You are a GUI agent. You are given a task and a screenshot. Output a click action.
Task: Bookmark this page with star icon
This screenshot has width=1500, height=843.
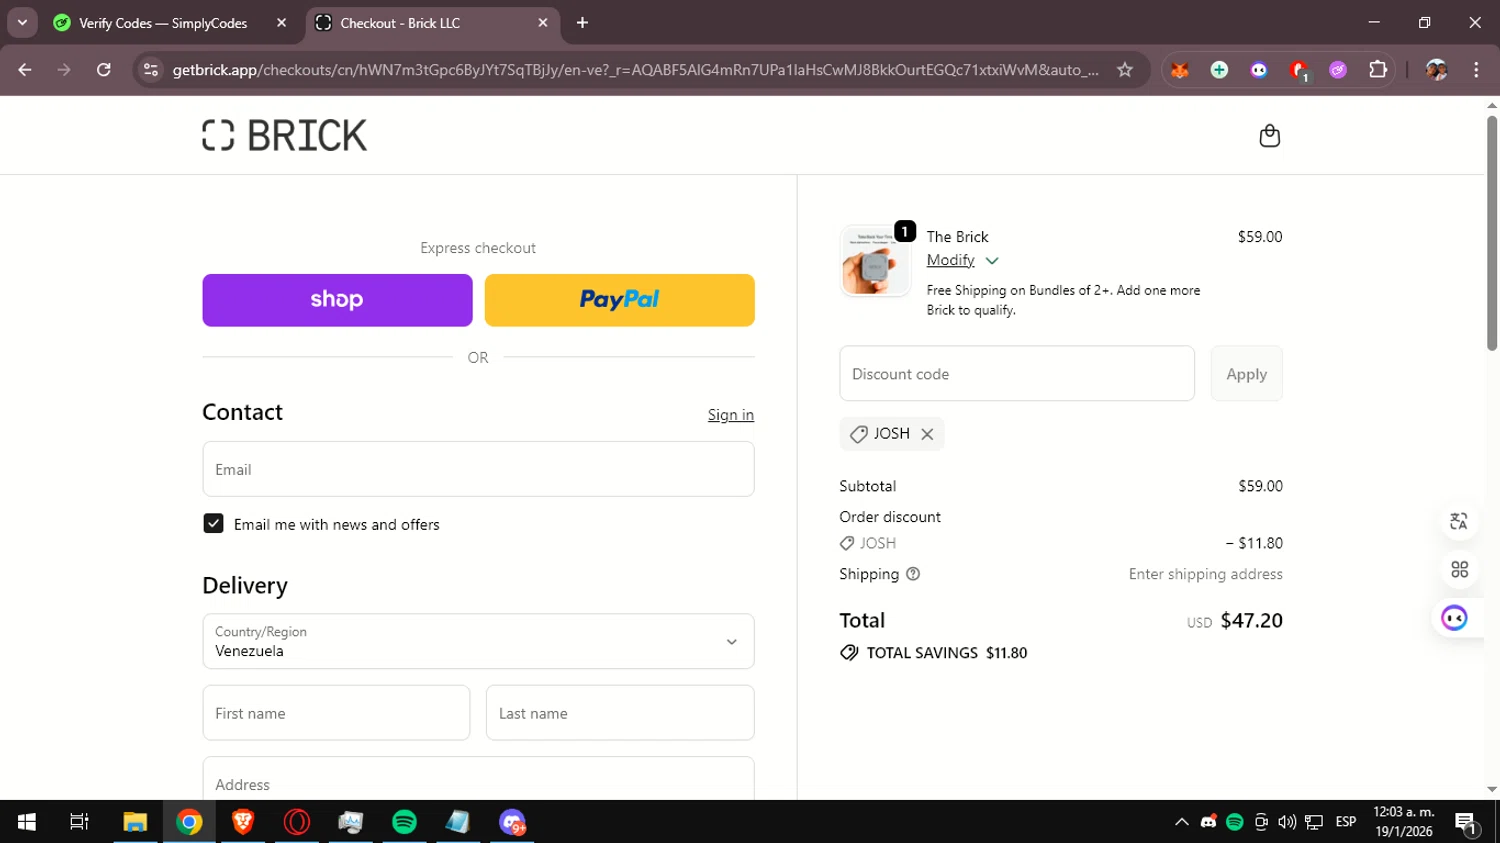pyautogui.click(x=1125, y=70)
